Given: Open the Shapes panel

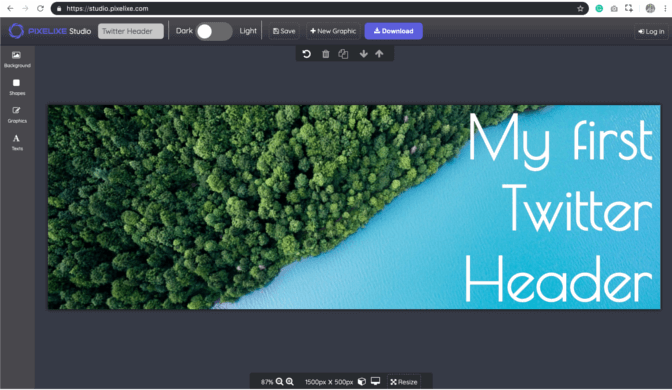Looking at the screenshot, I should point(17,87).
